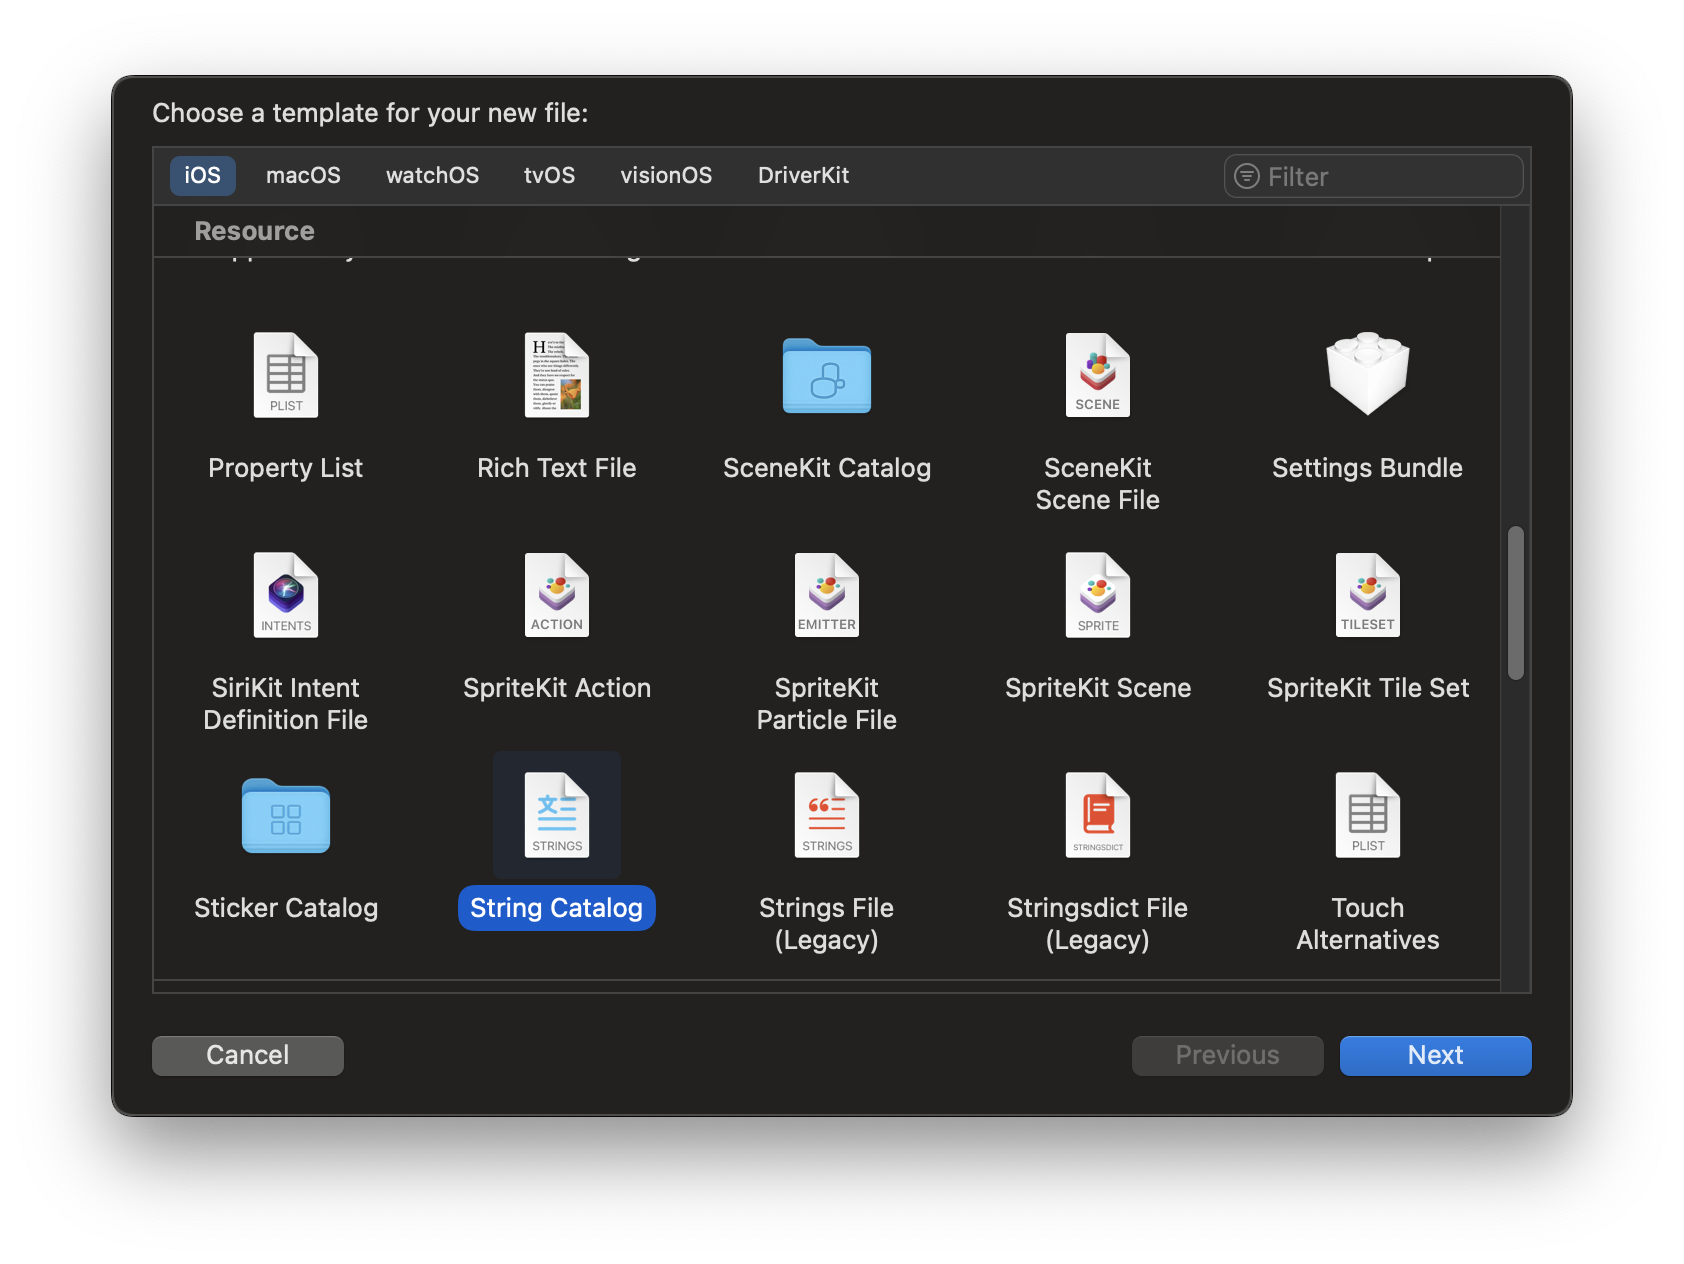This screenshot has height=1264, width=1684.
Task: Click the Next button
Action: (1436, 1055)
